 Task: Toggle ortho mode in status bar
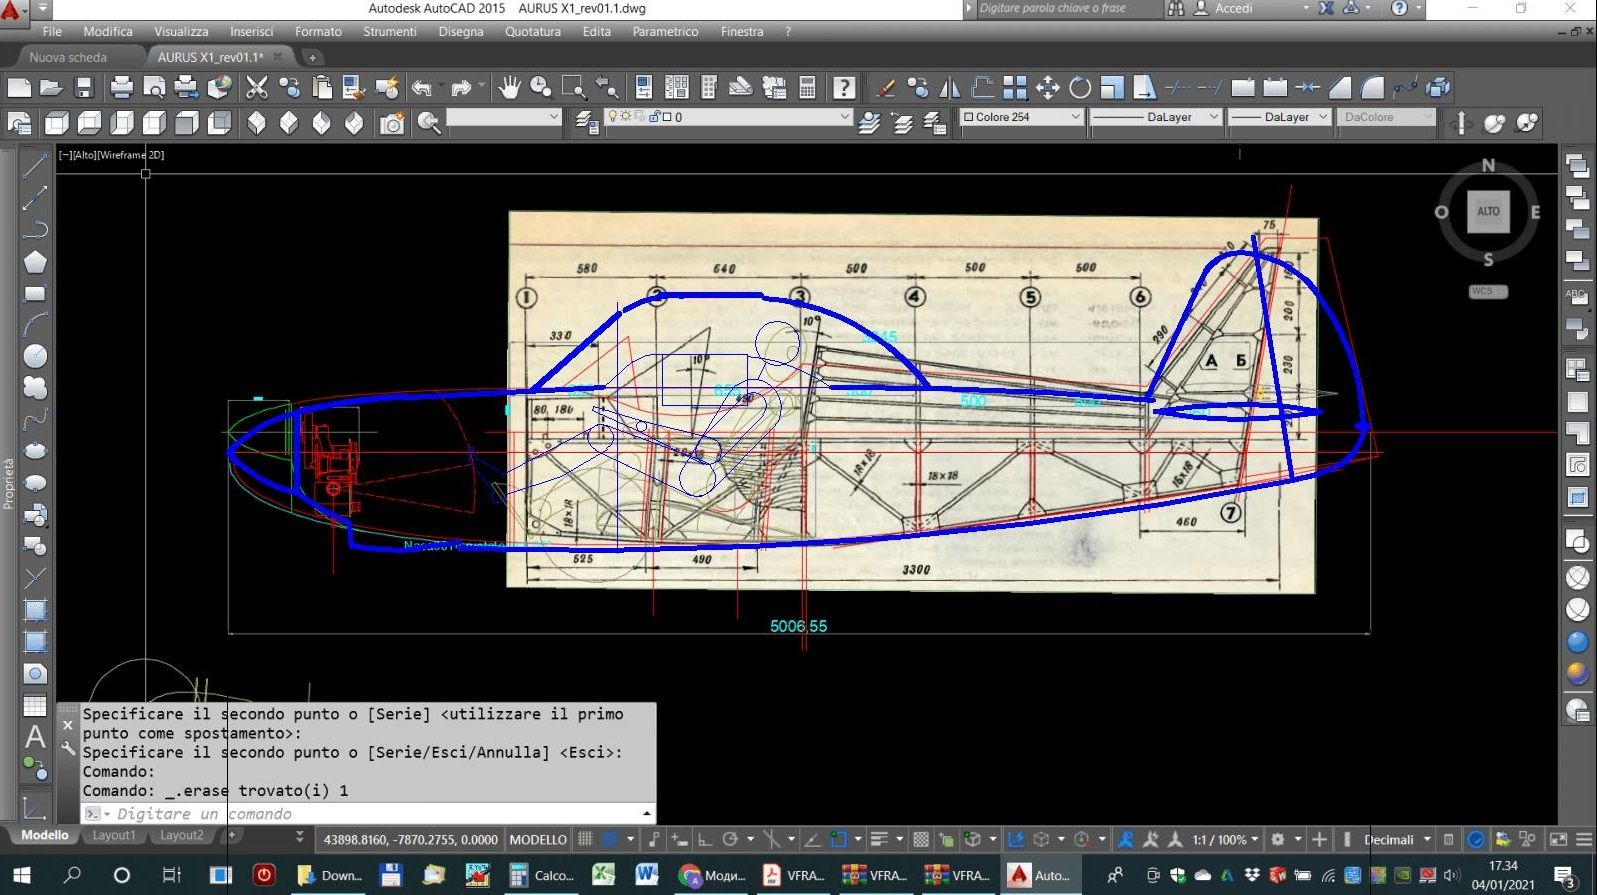(704, 839)
